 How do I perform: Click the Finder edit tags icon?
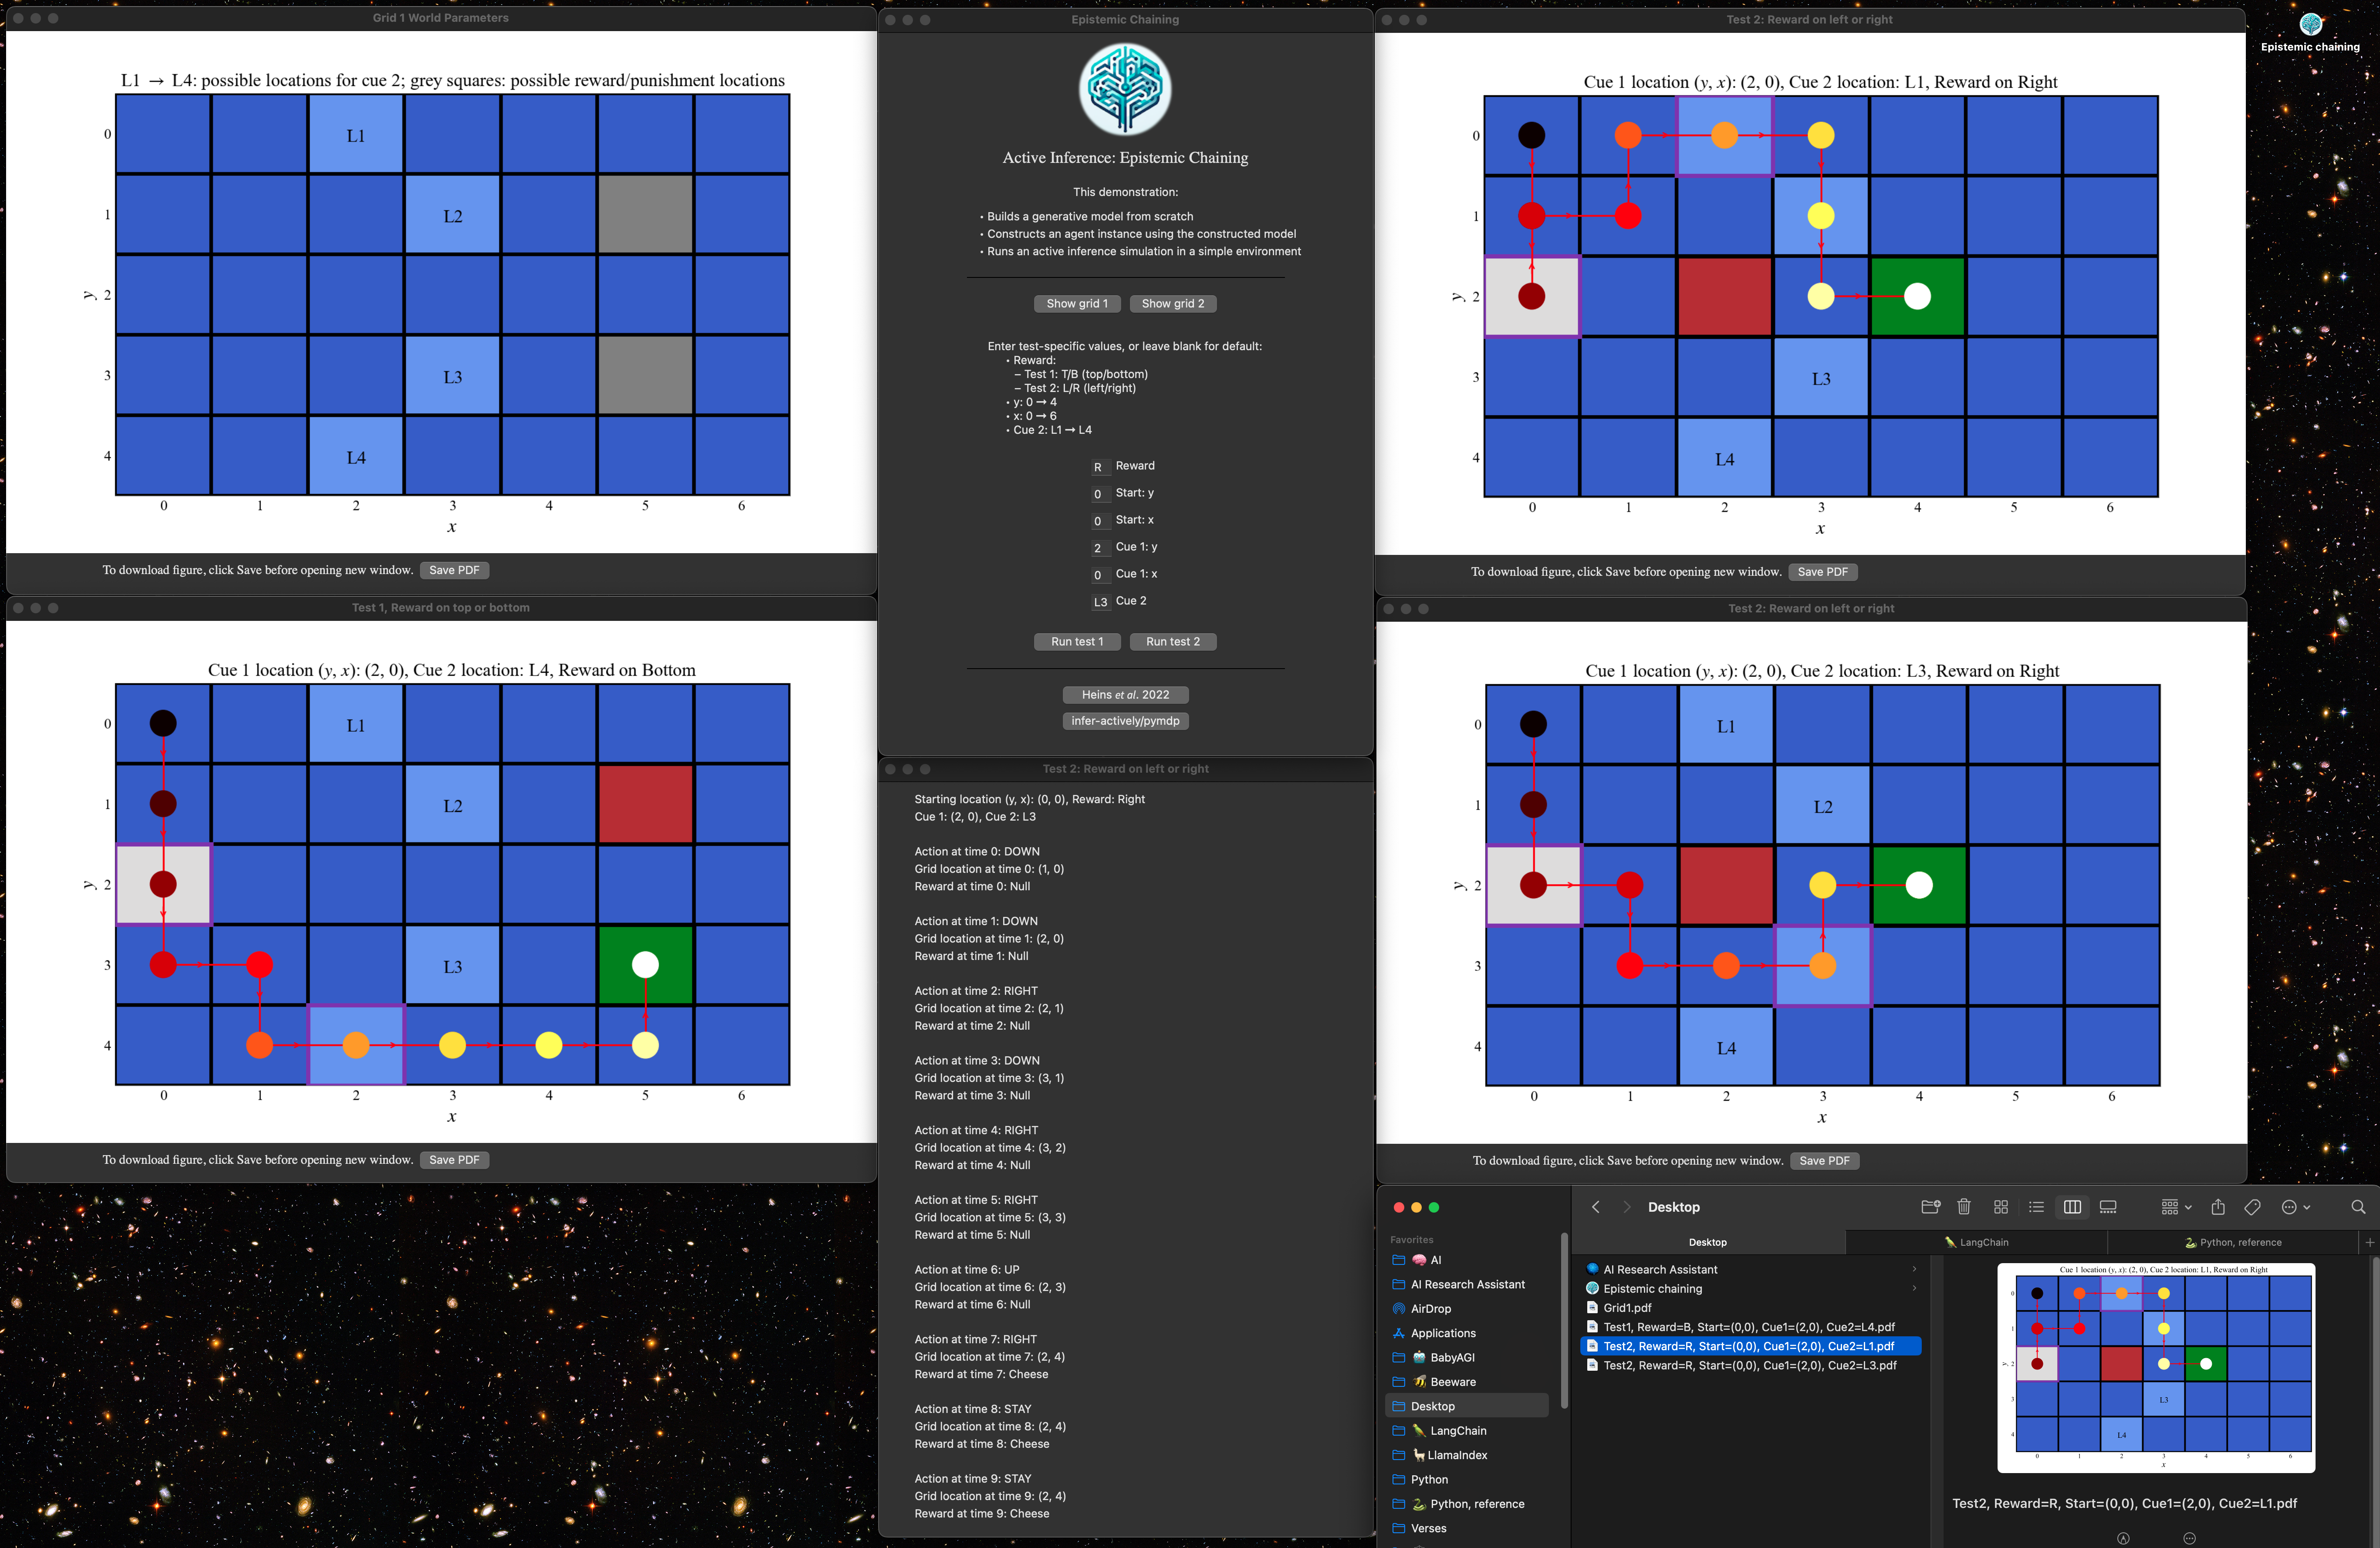2252,1207
